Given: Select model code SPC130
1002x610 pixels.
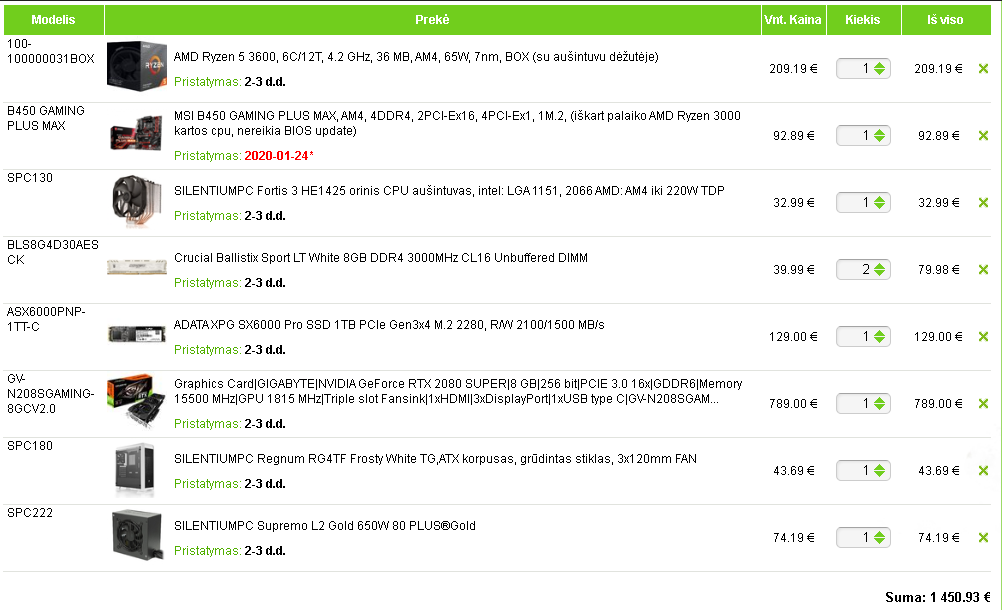Looking at the screenshot, I should 30,178.
